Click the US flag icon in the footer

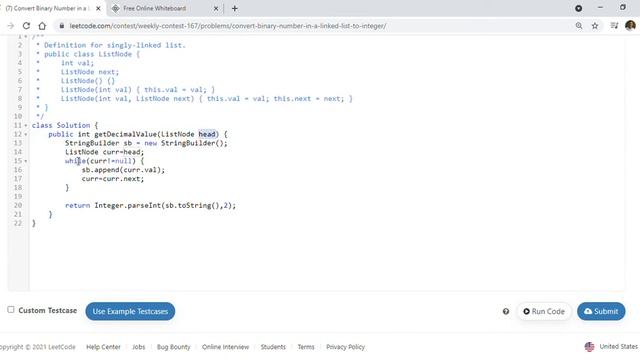coord(589,347)
